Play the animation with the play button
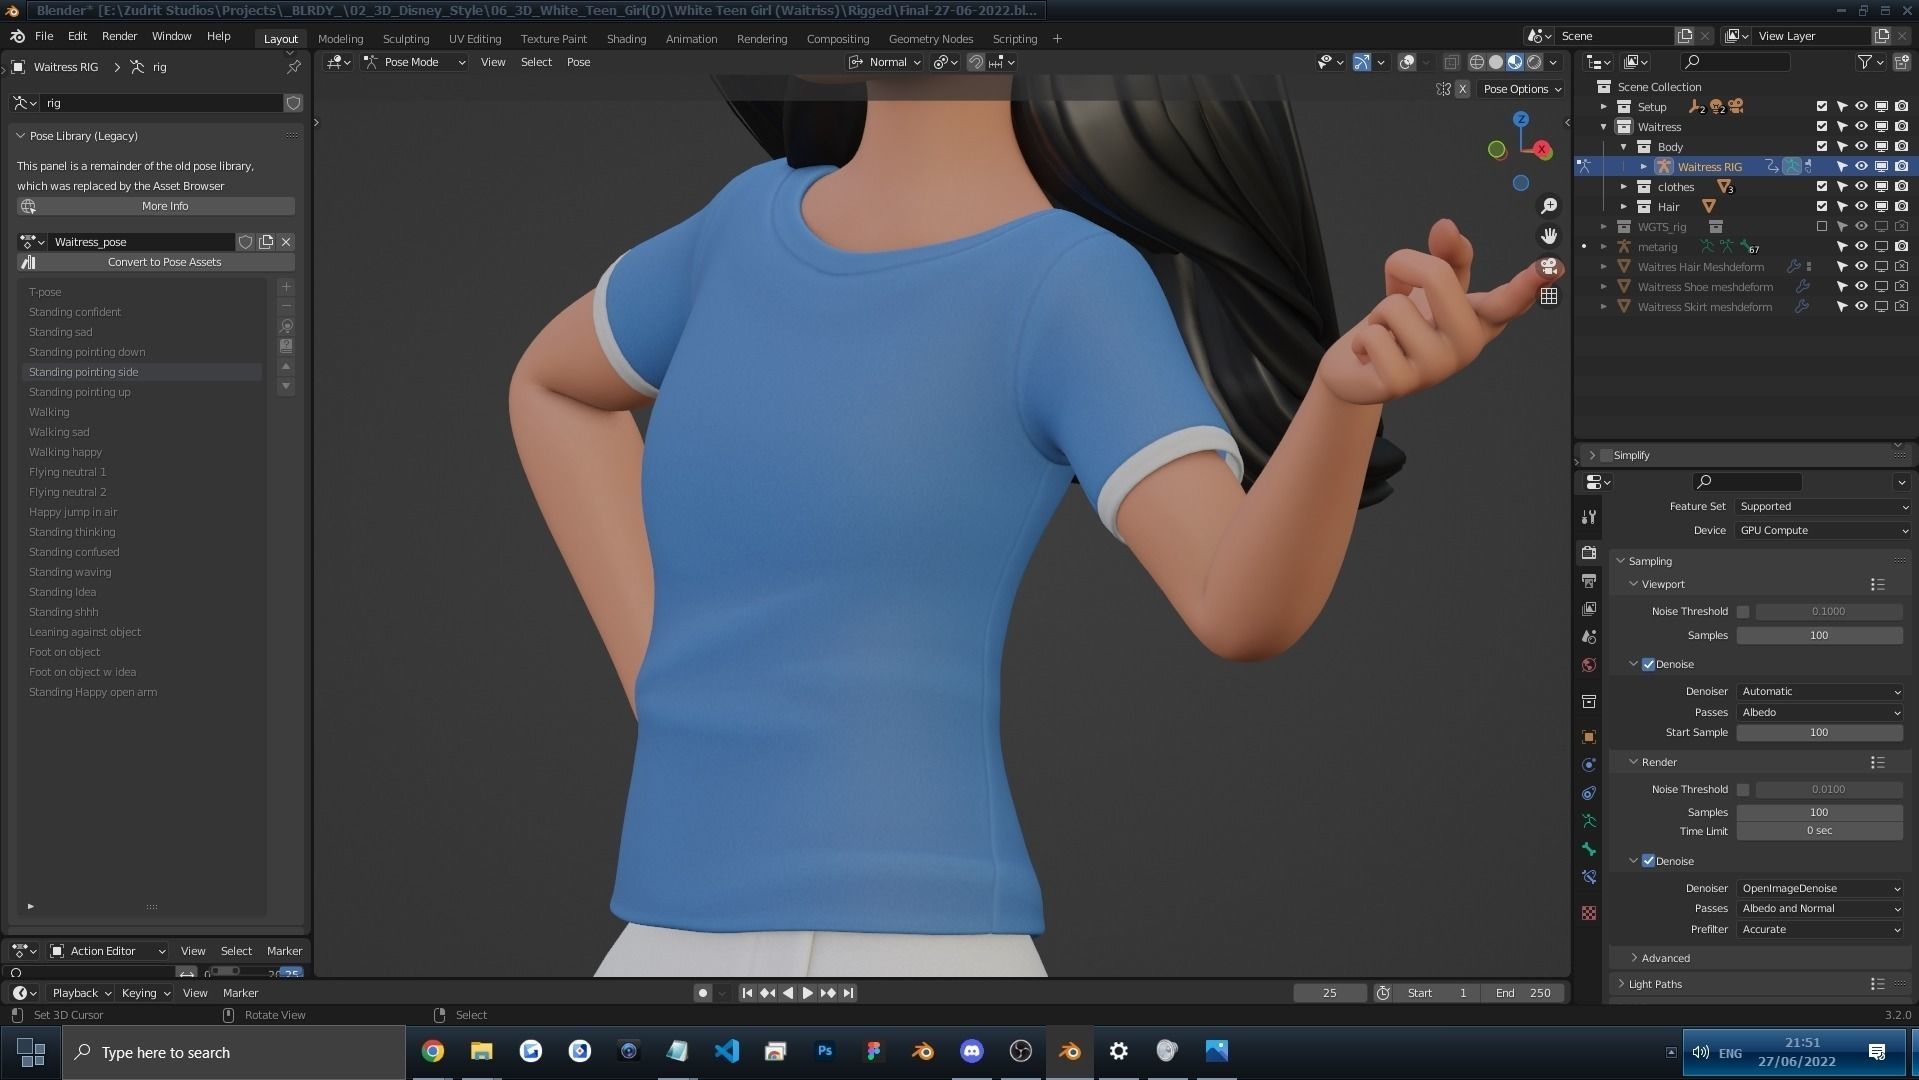1919x1080 pixels. click(x=807, y=993)
